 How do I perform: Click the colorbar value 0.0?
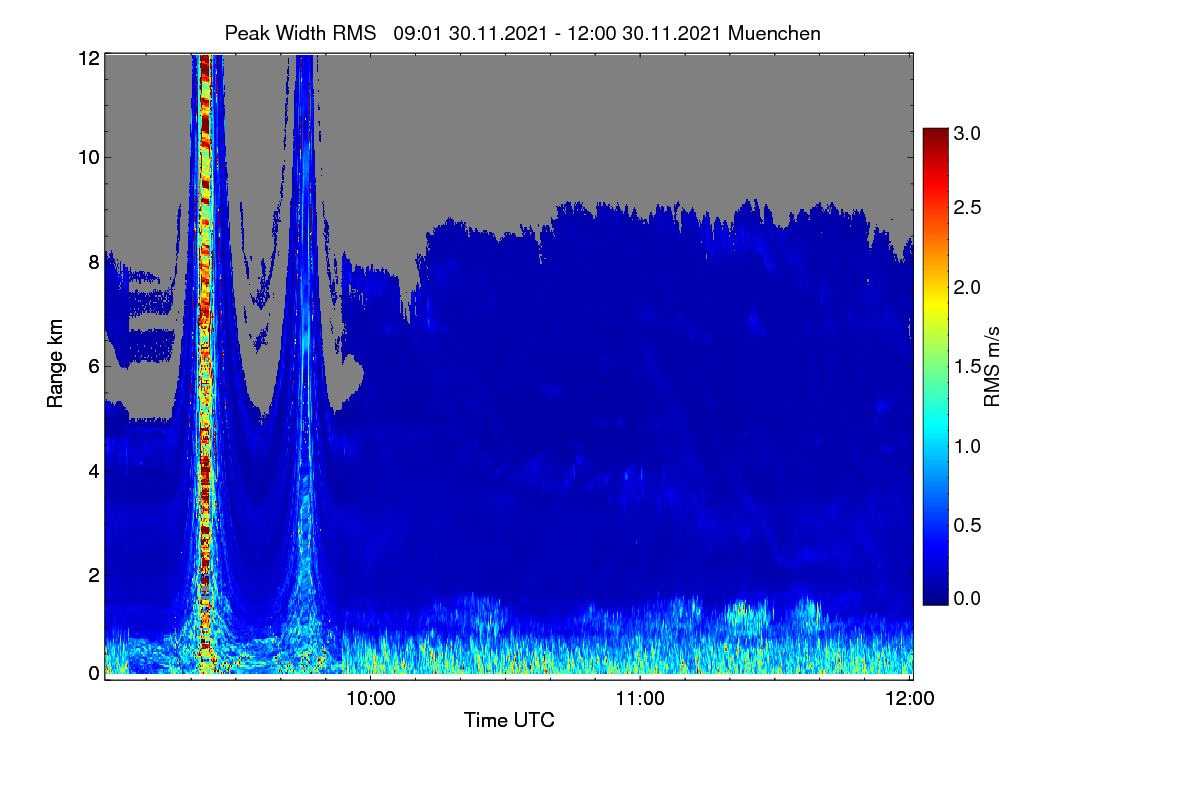point(967,598)
